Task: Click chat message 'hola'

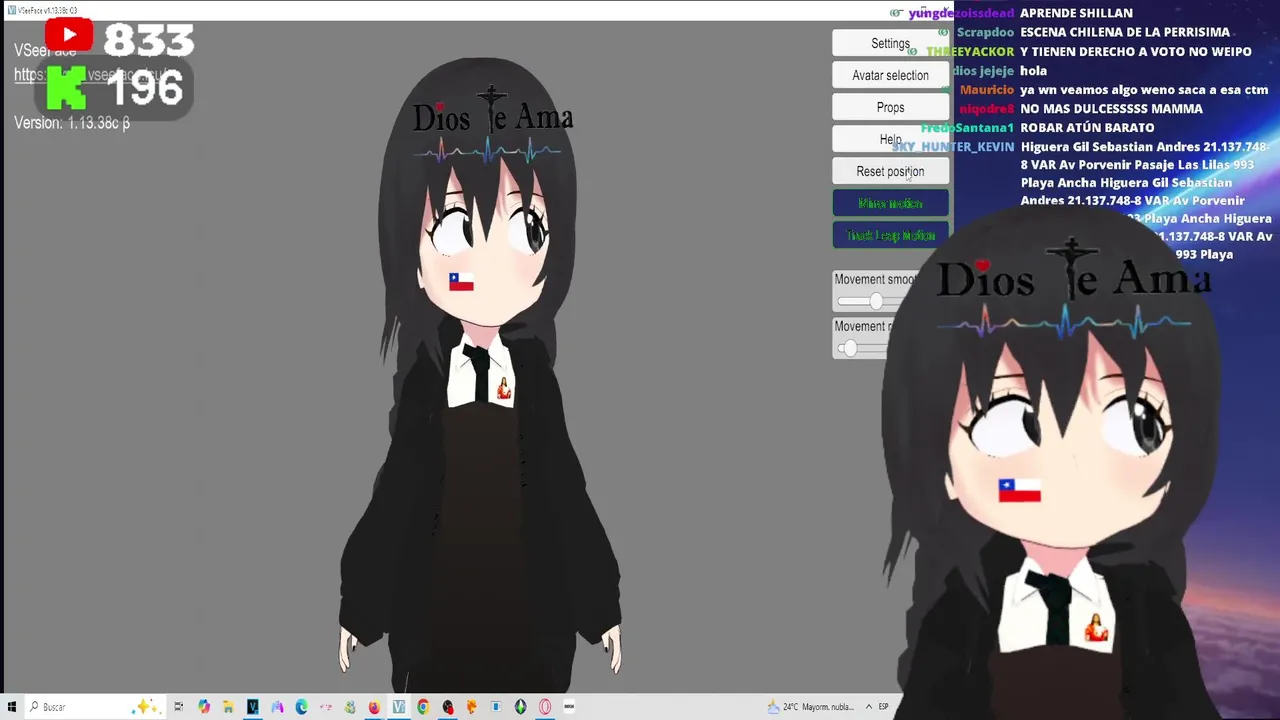Action: click(1033, 71)
